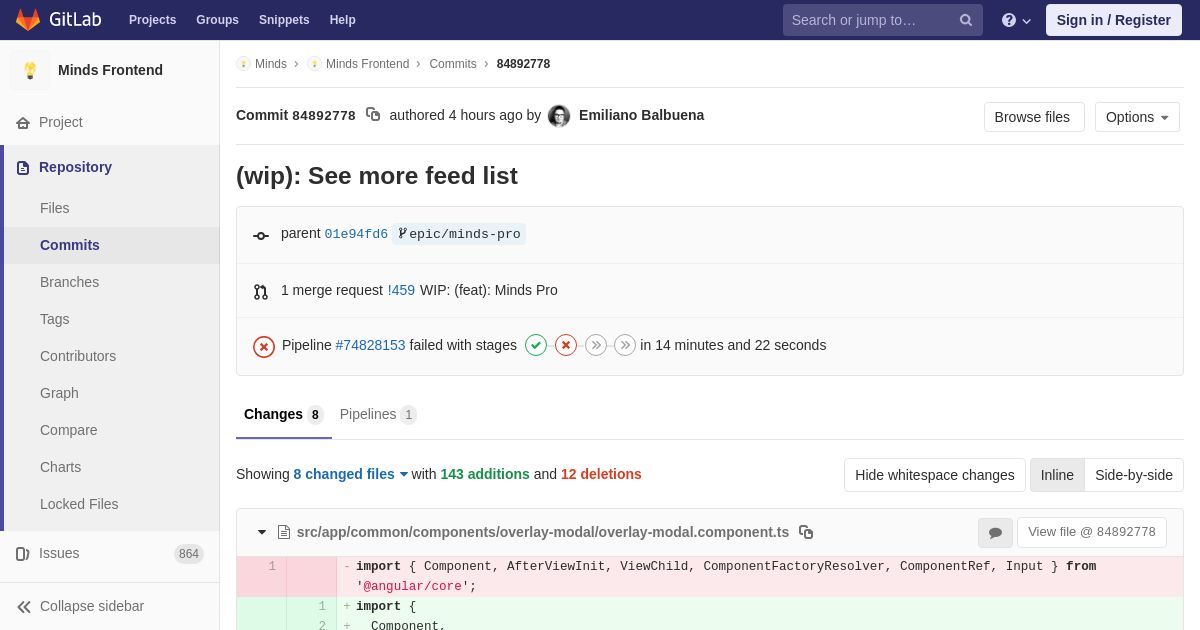Collapse the overlay-modal.component.ts file diff
This screenshot has height=630, width=1200.
coord(262,532)
